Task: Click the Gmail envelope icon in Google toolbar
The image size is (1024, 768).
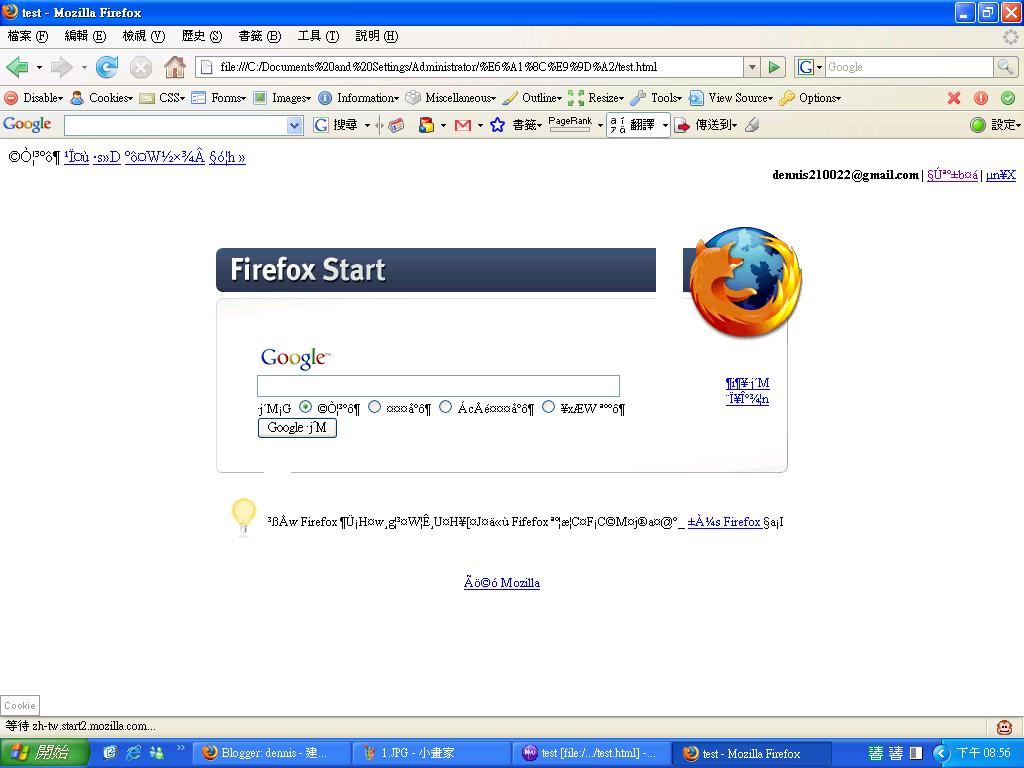Action: pyautogui.click(x=462, y=125)
